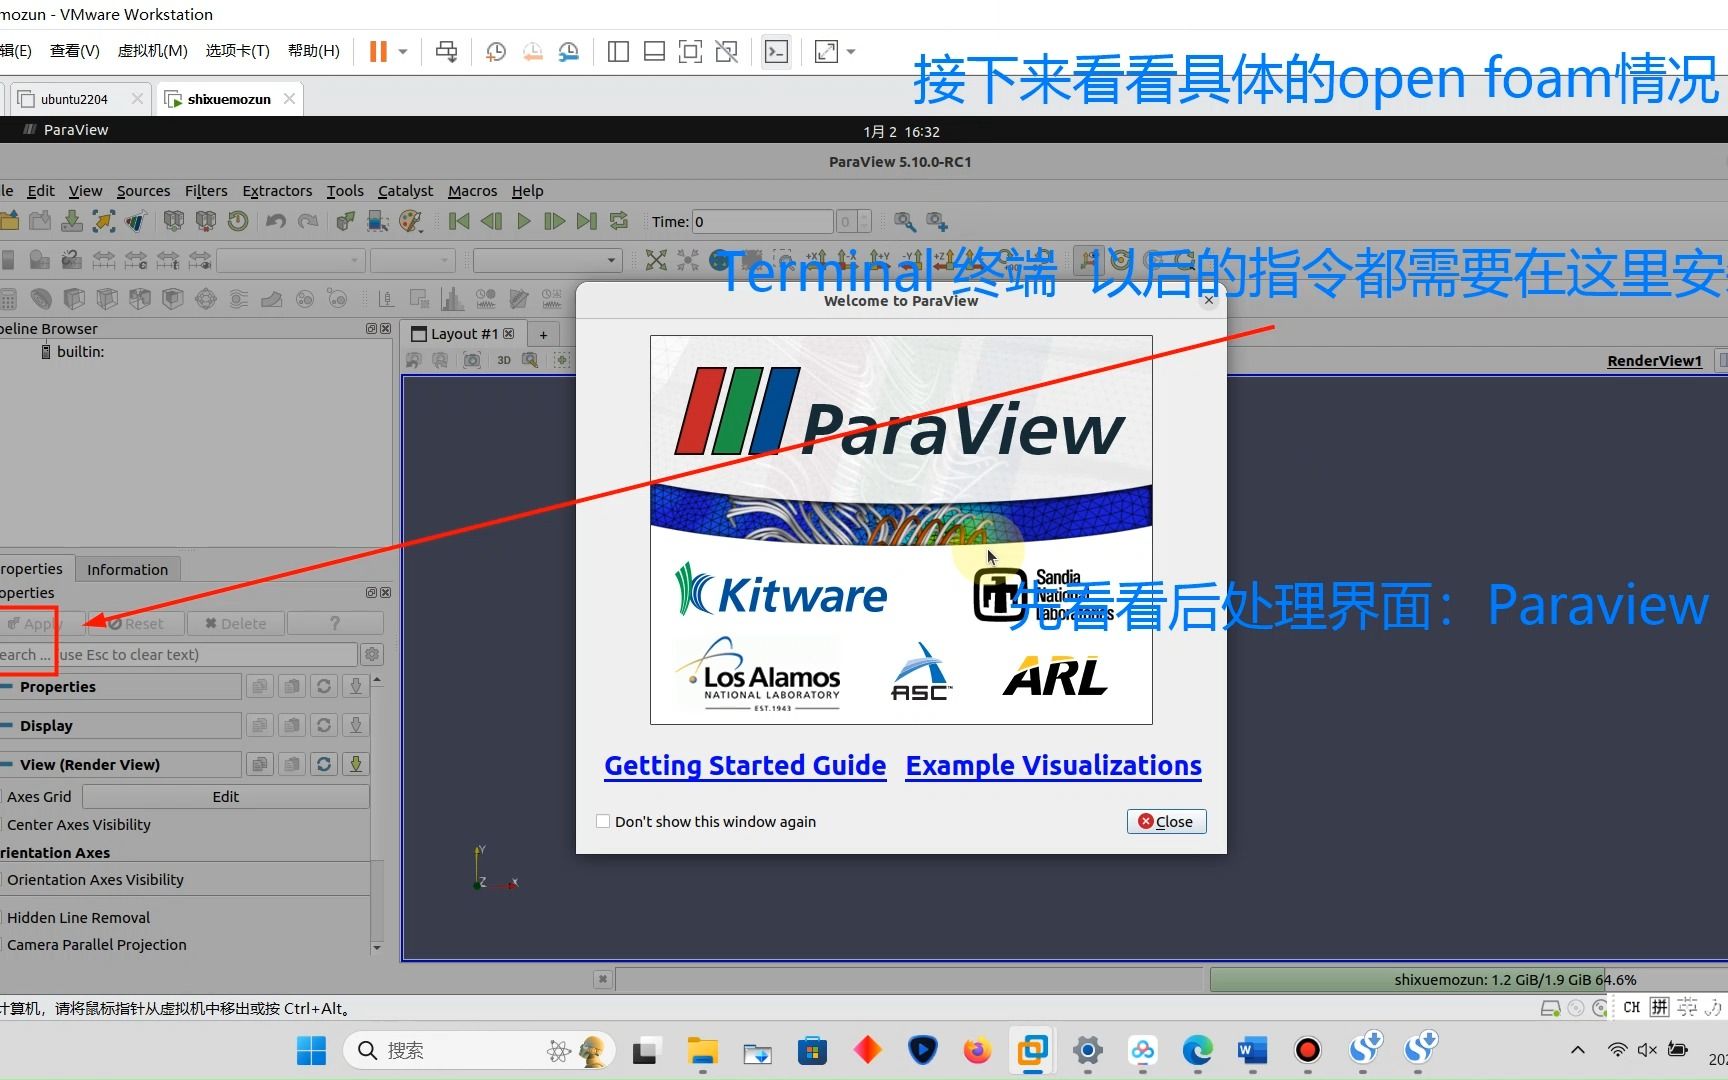Click the Reset Camera arrows icon

point(656,260)
